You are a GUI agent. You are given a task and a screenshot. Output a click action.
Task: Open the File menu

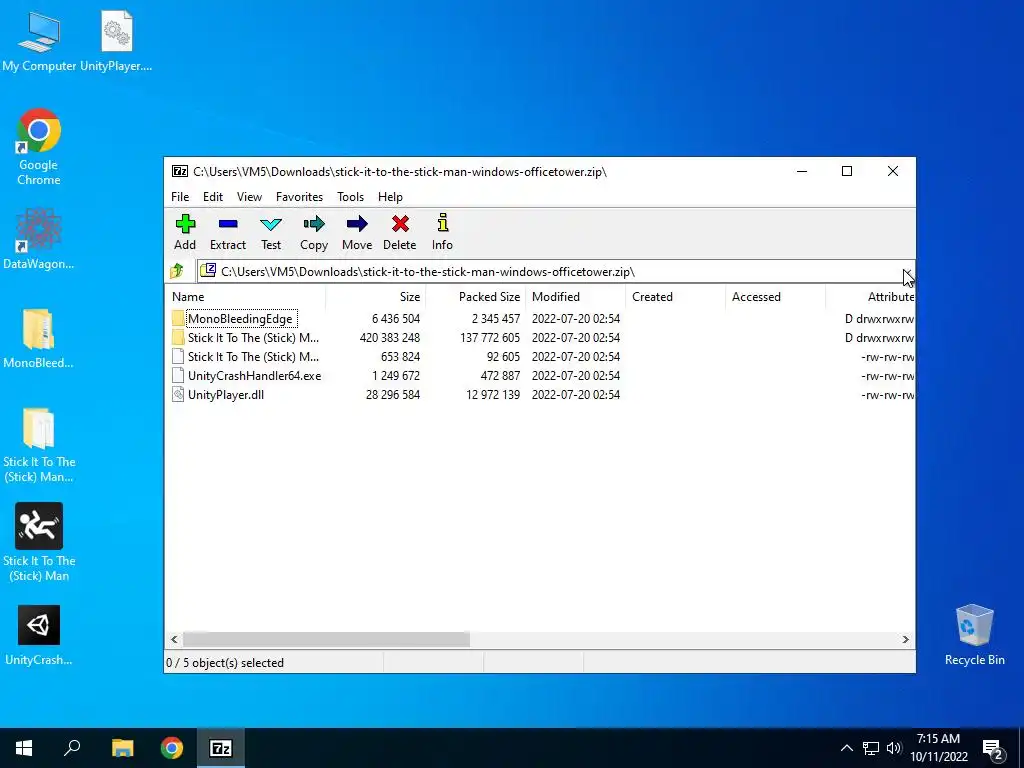pyautogui.click(x=180, y=197)
